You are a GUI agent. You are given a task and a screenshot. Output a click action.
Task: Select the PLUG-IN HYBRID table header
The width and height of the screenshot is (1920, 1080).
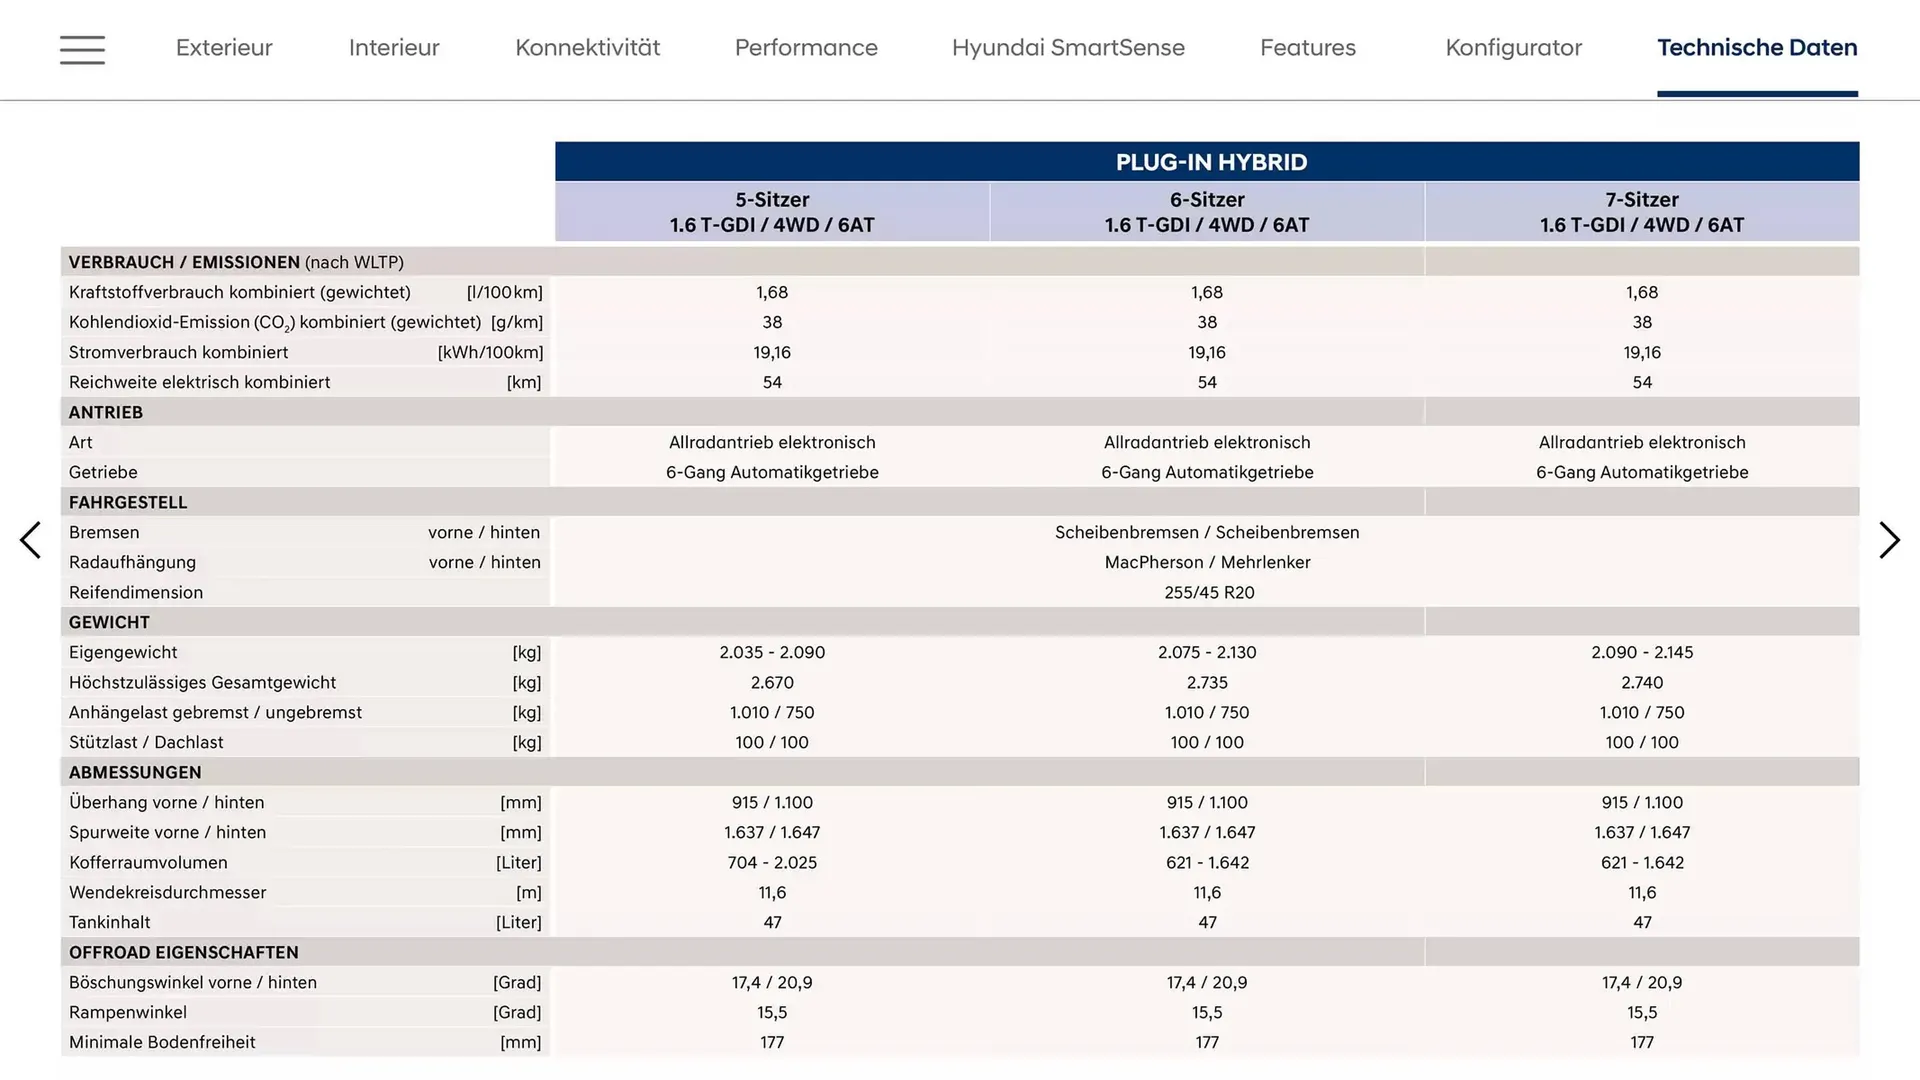pyautogui.click(x=1206, y=161)
